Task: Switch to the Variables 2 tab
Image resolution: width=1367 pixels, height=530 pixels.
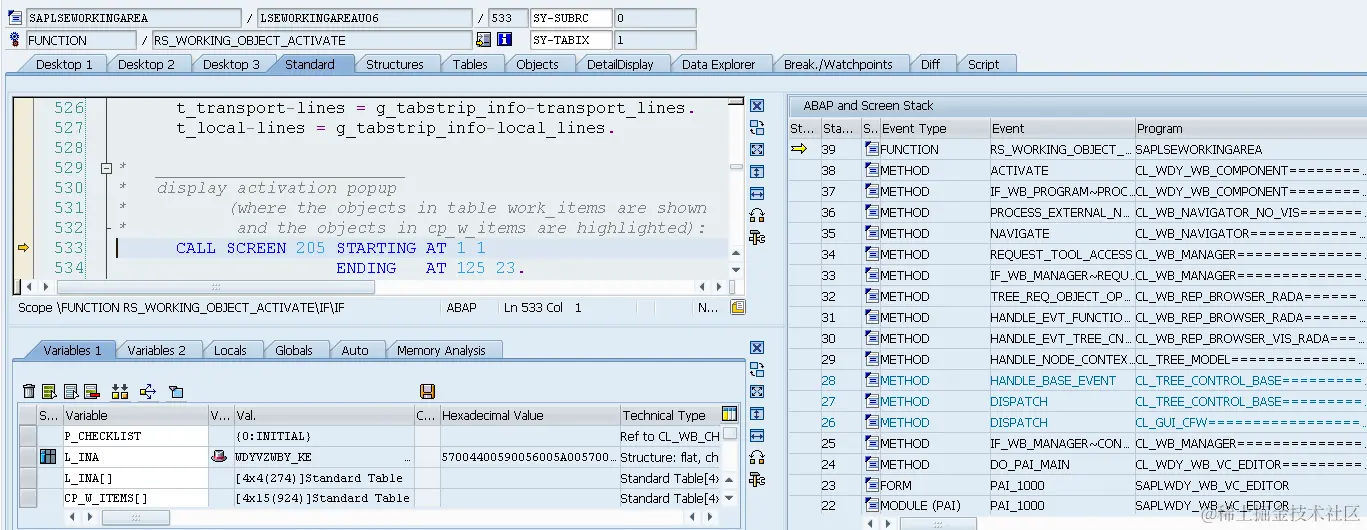Action: 157,350
